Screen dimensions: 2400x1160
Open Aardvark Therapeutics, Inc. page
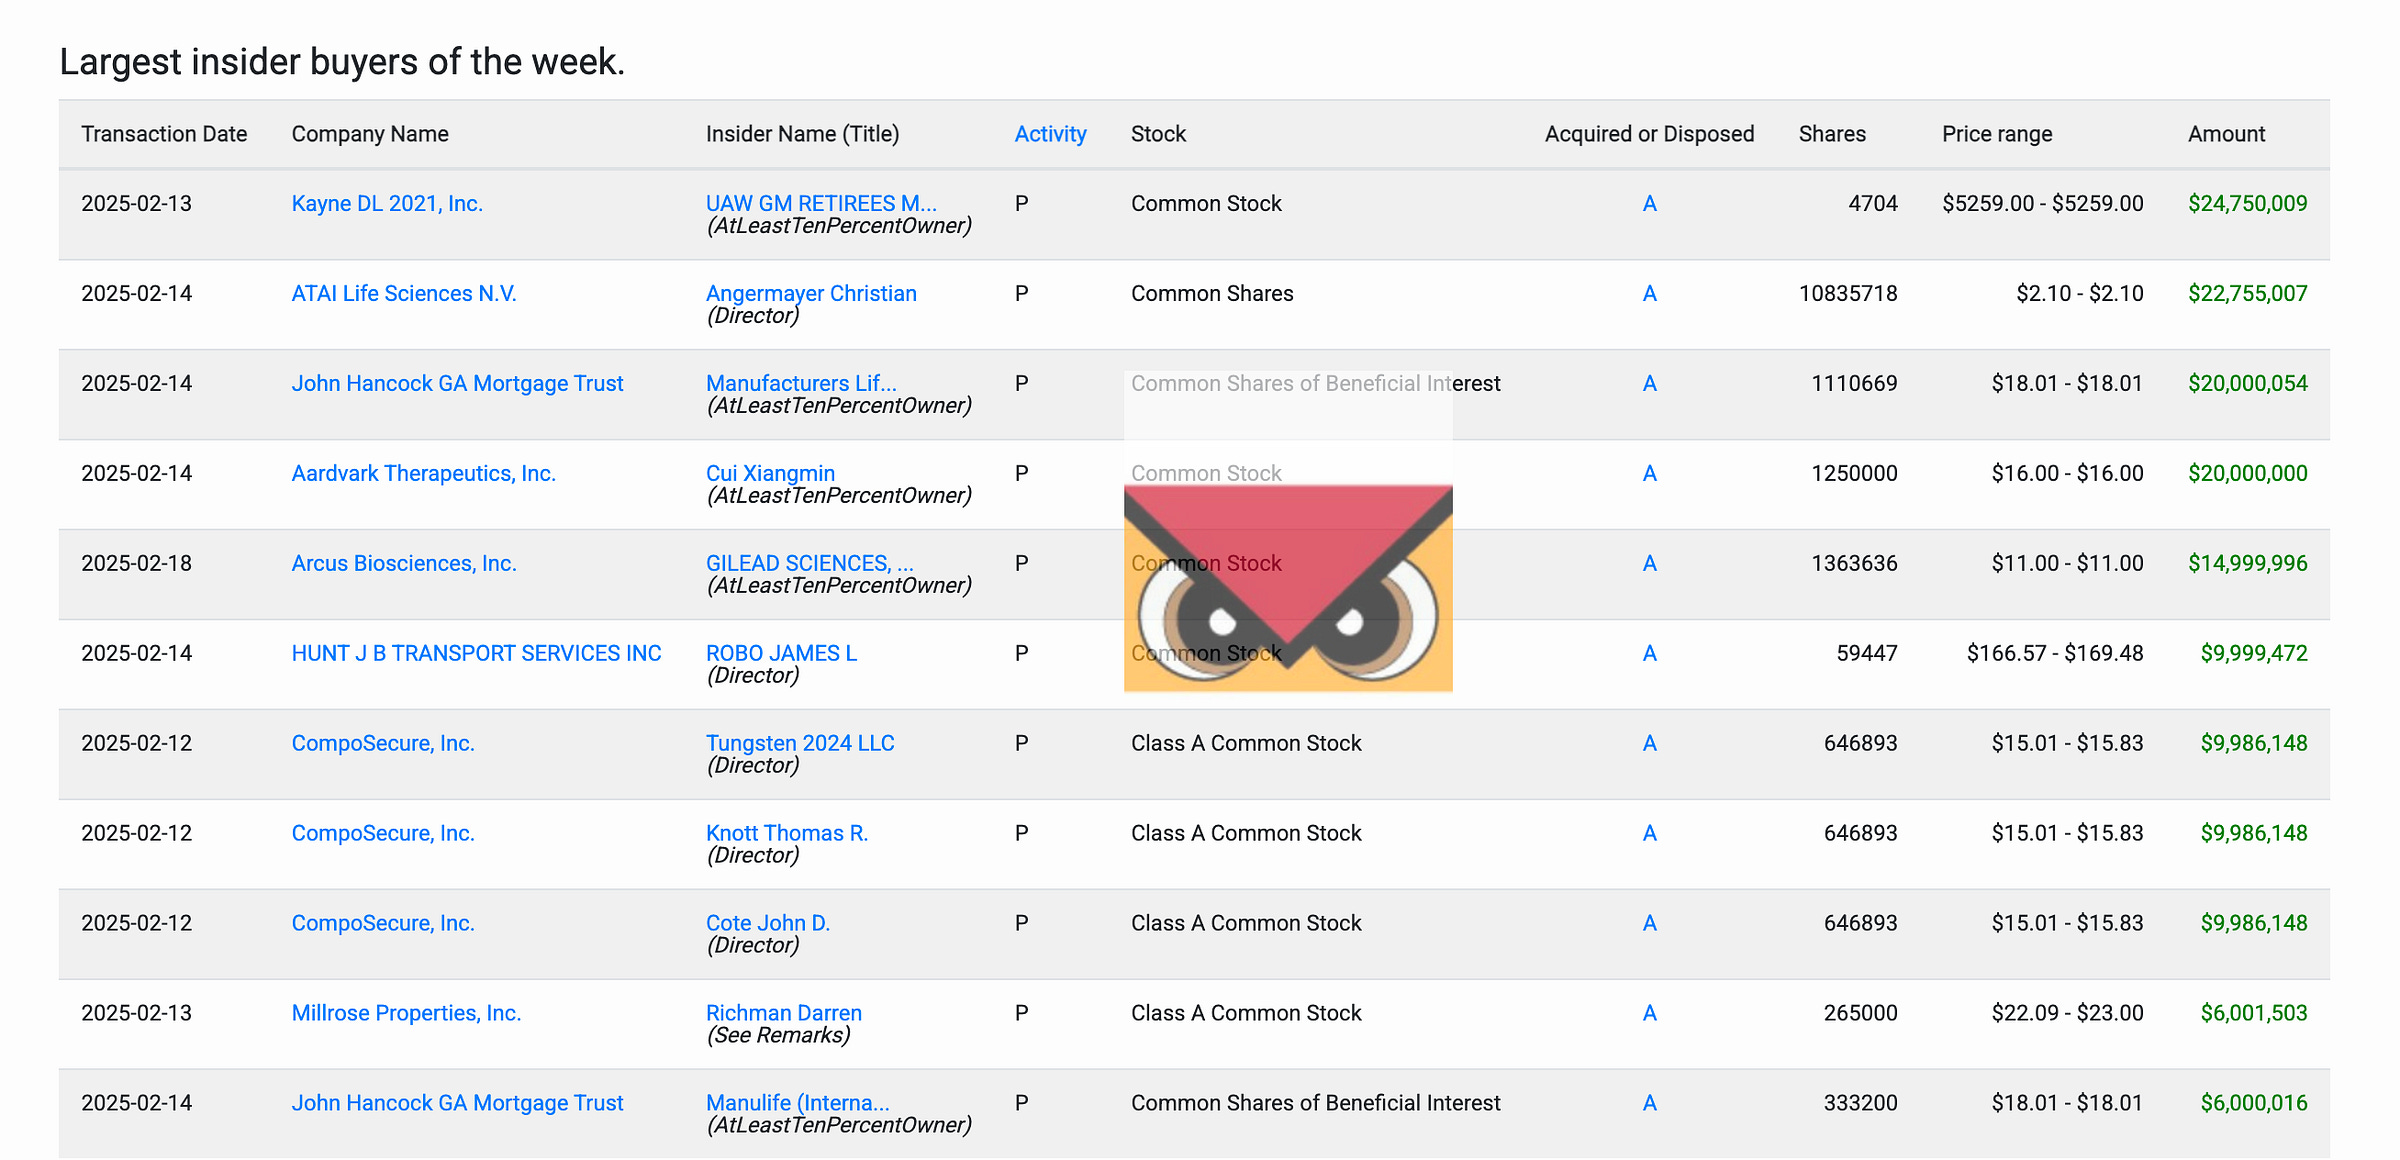(x=423, y=474)
